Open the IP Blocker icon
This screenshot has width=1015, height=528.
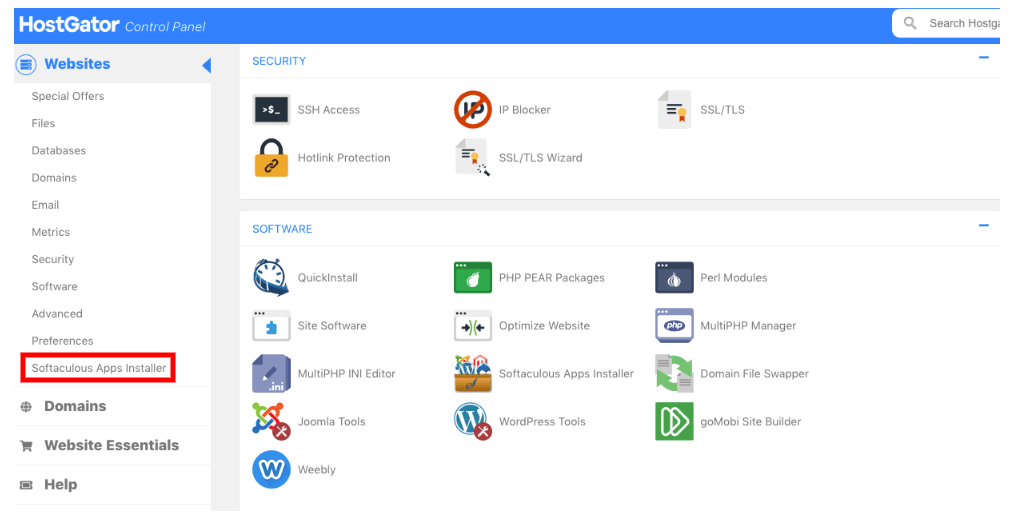(473, 109)
